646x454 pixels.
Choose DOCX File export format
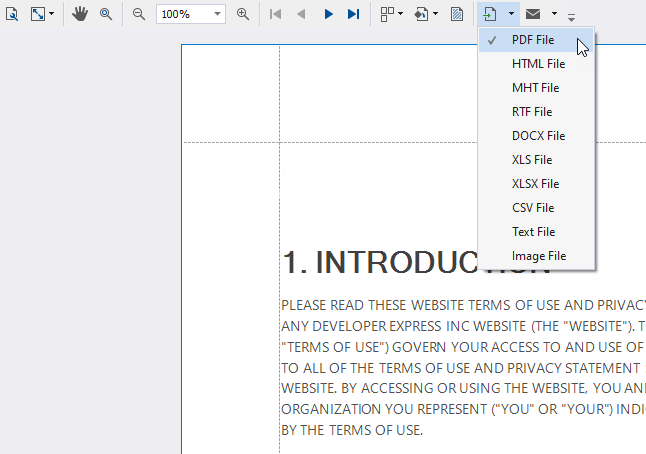[536, 136]
